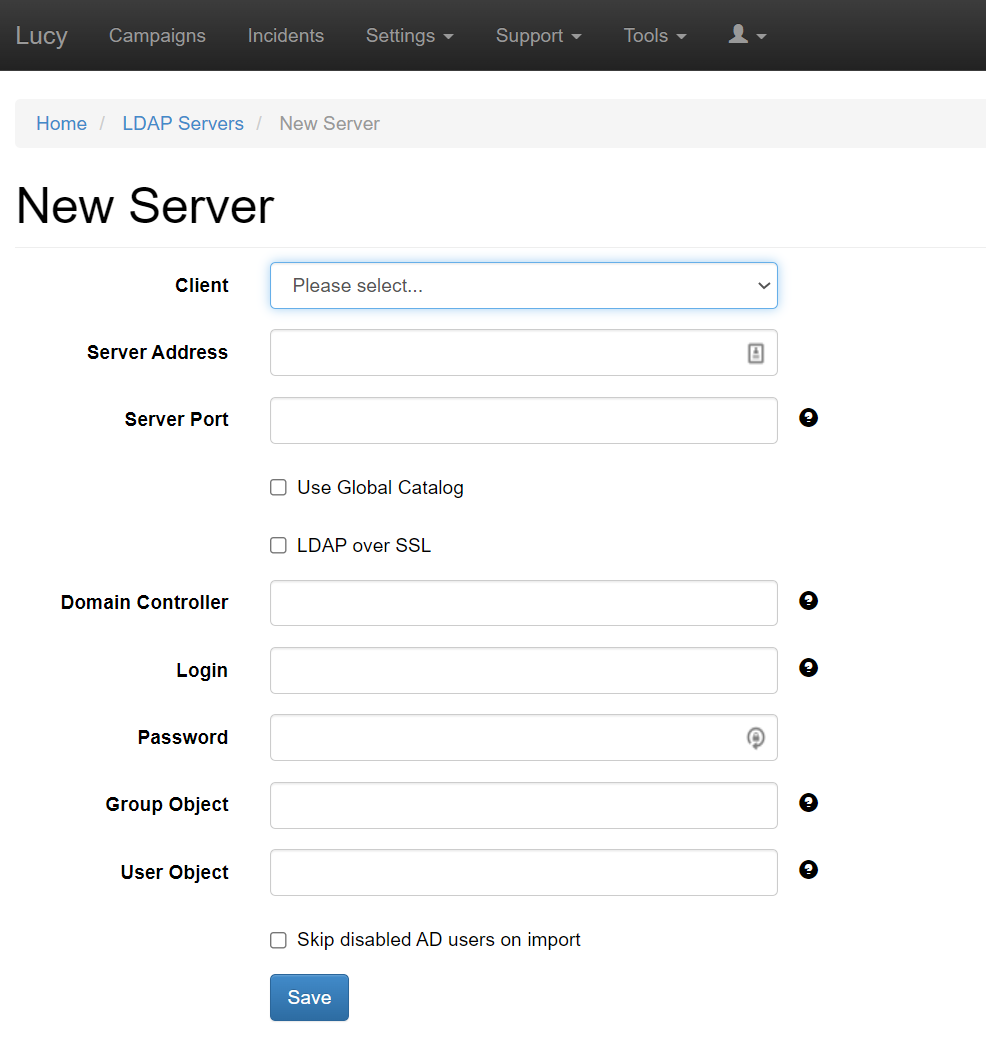Screen dimensions: 986x1048
Task: Navigate to Home in the breadcrumb
Action: (x=61, y=124)
